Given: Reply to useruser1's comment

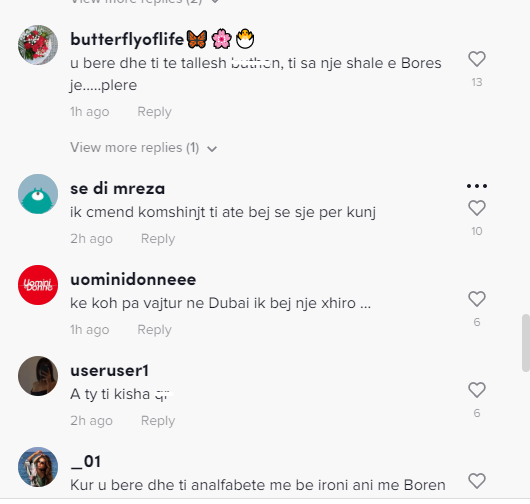Looking at the screenshot, I should pos(158,421).
